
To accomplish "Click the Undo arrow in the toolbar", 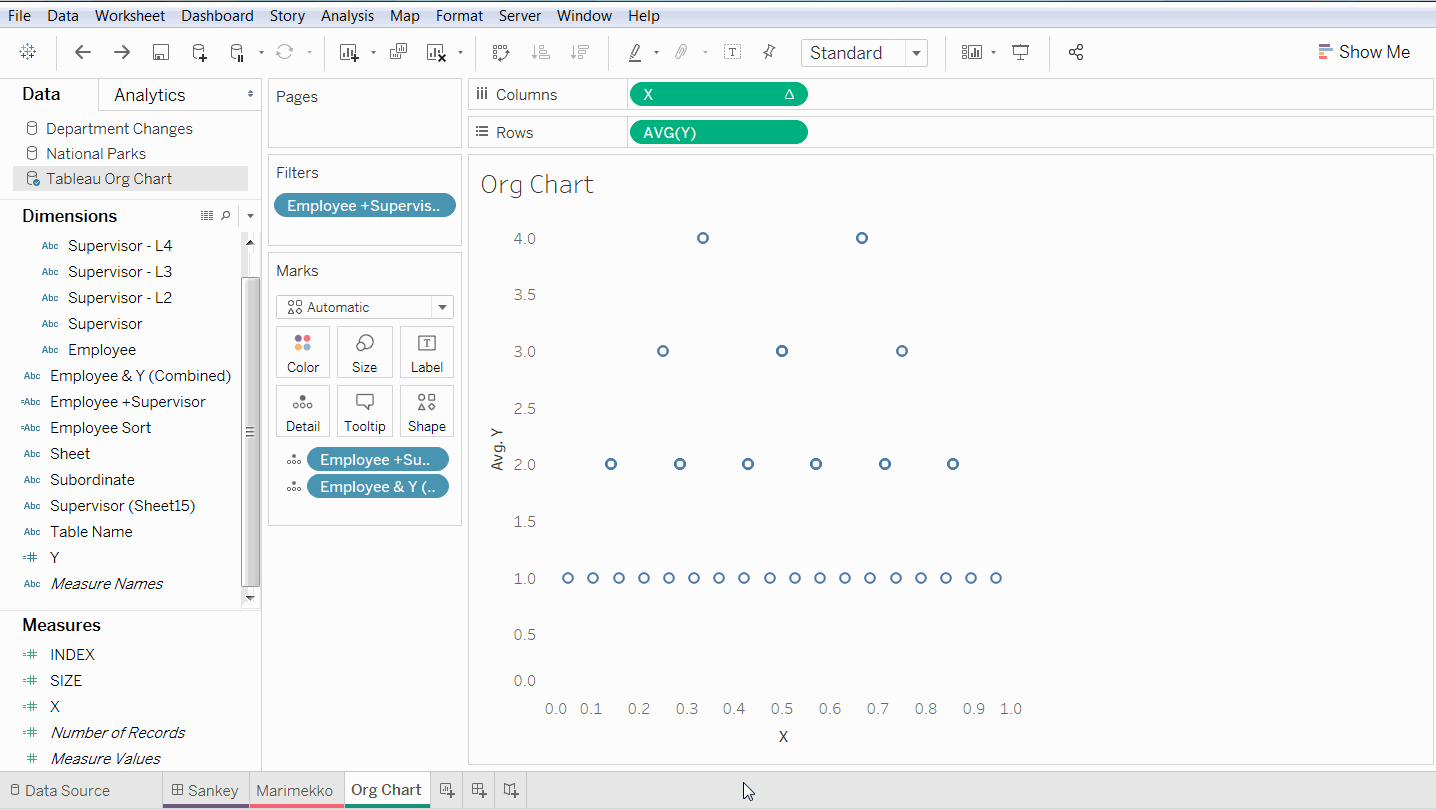I will [x=83, y=52].
